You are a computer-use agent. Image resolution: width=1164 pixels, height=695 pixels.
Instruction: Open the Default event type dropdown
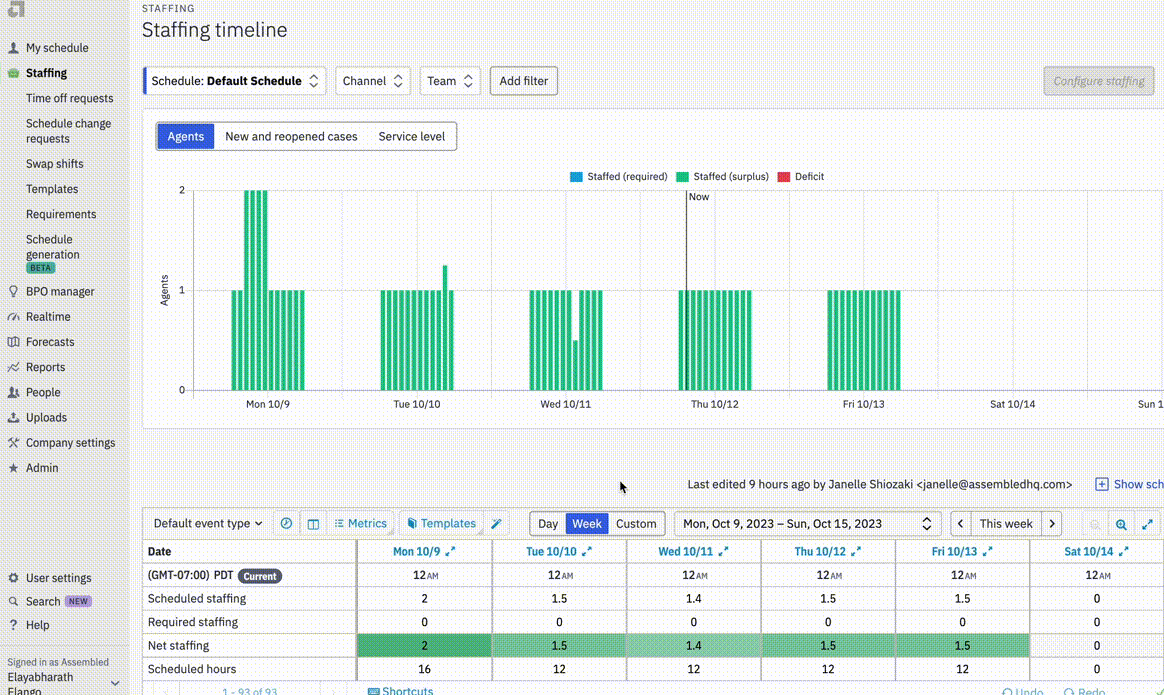point(208,523)
